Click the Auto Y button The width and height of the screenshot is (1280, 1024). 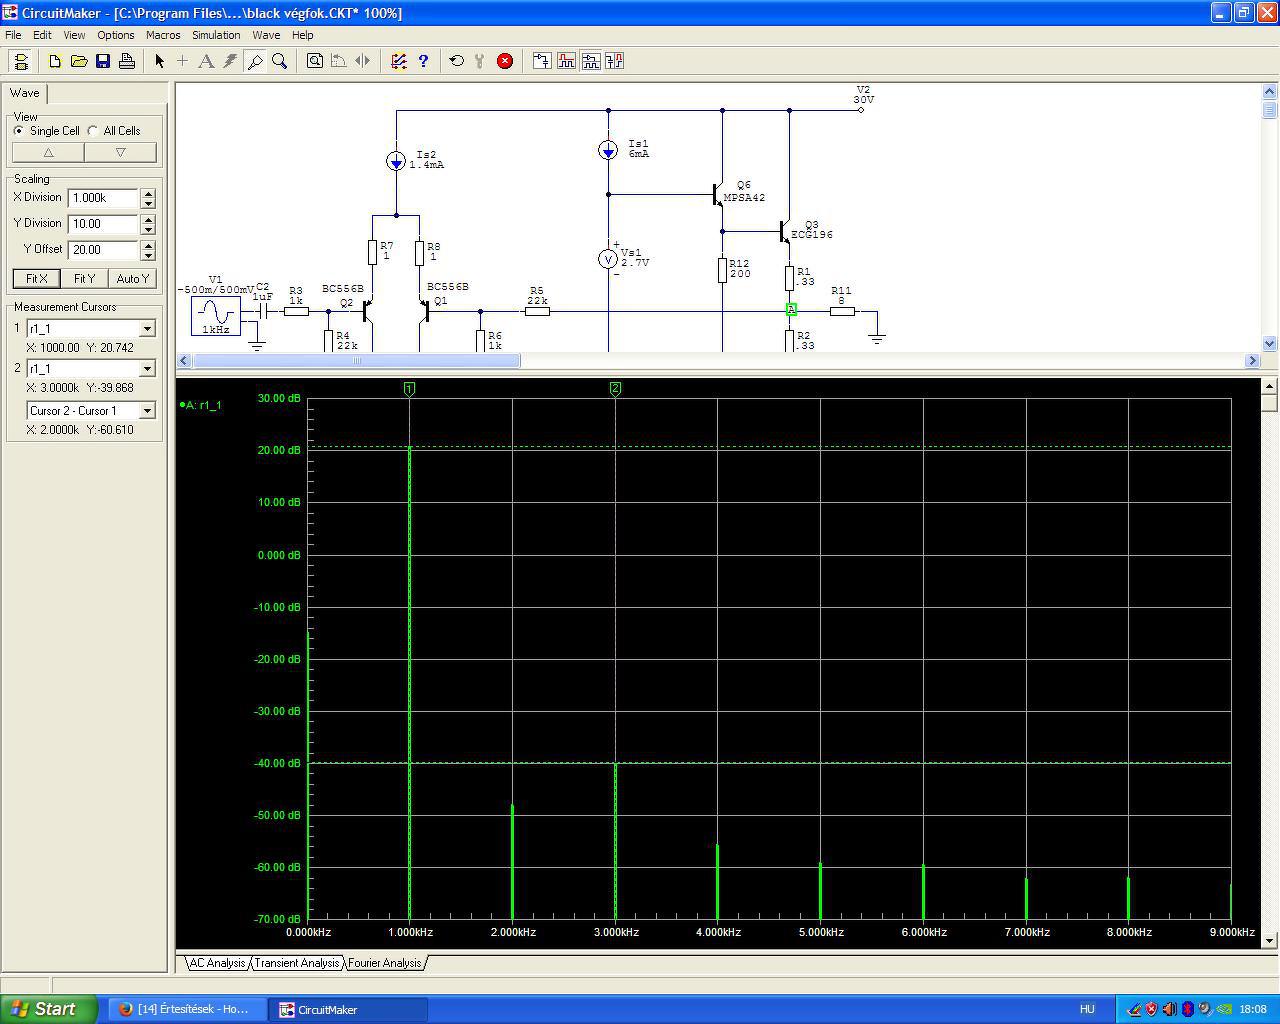(x=133, y=279)
